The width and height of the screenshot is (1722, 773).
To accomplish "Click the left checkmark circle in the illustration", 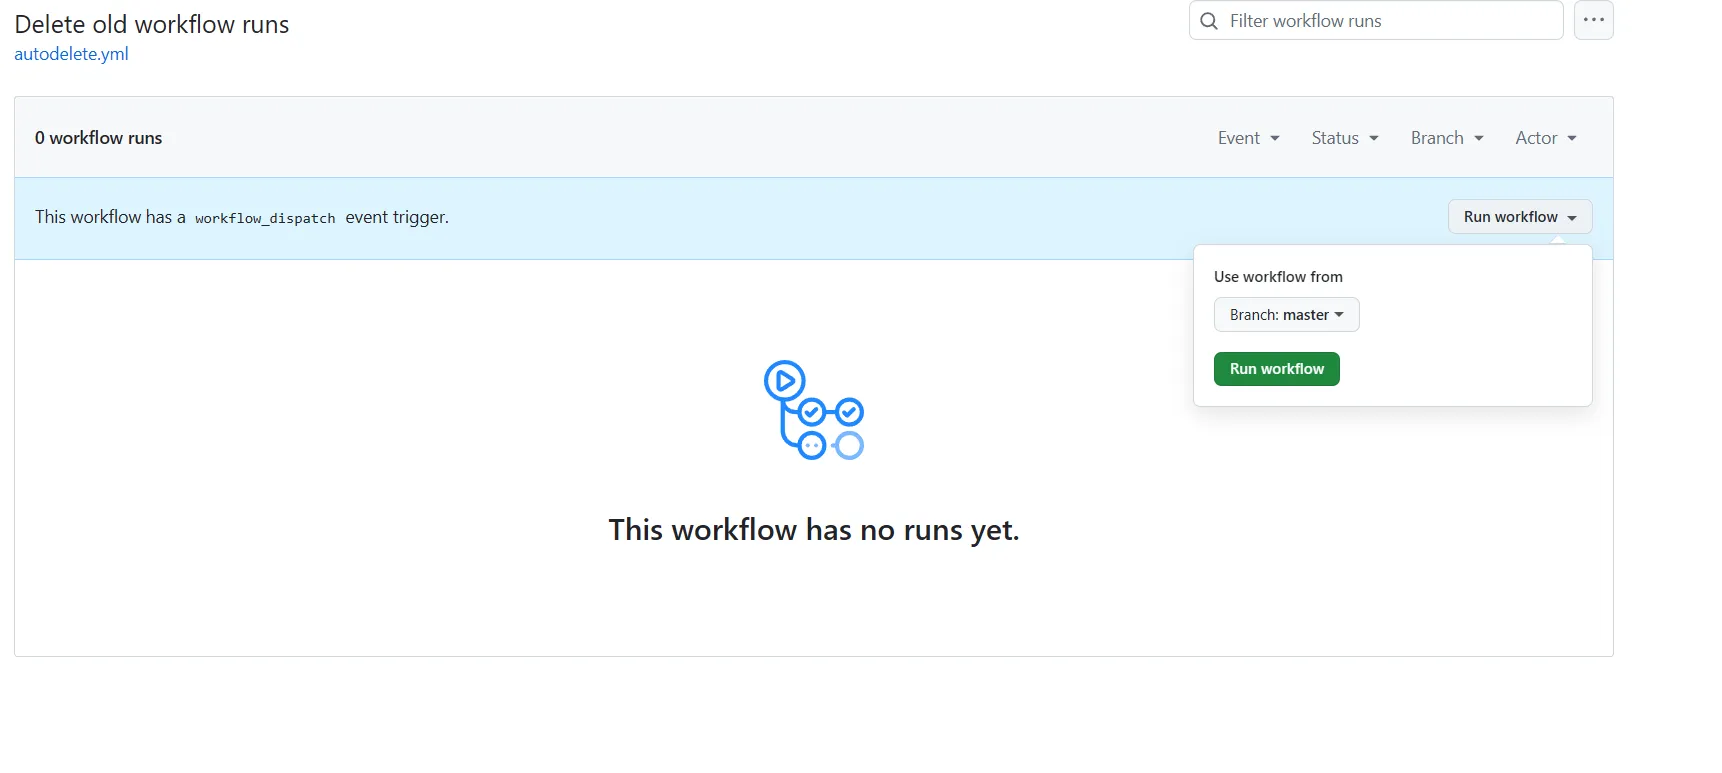I will pyautogui.click(x=812, y=412).
